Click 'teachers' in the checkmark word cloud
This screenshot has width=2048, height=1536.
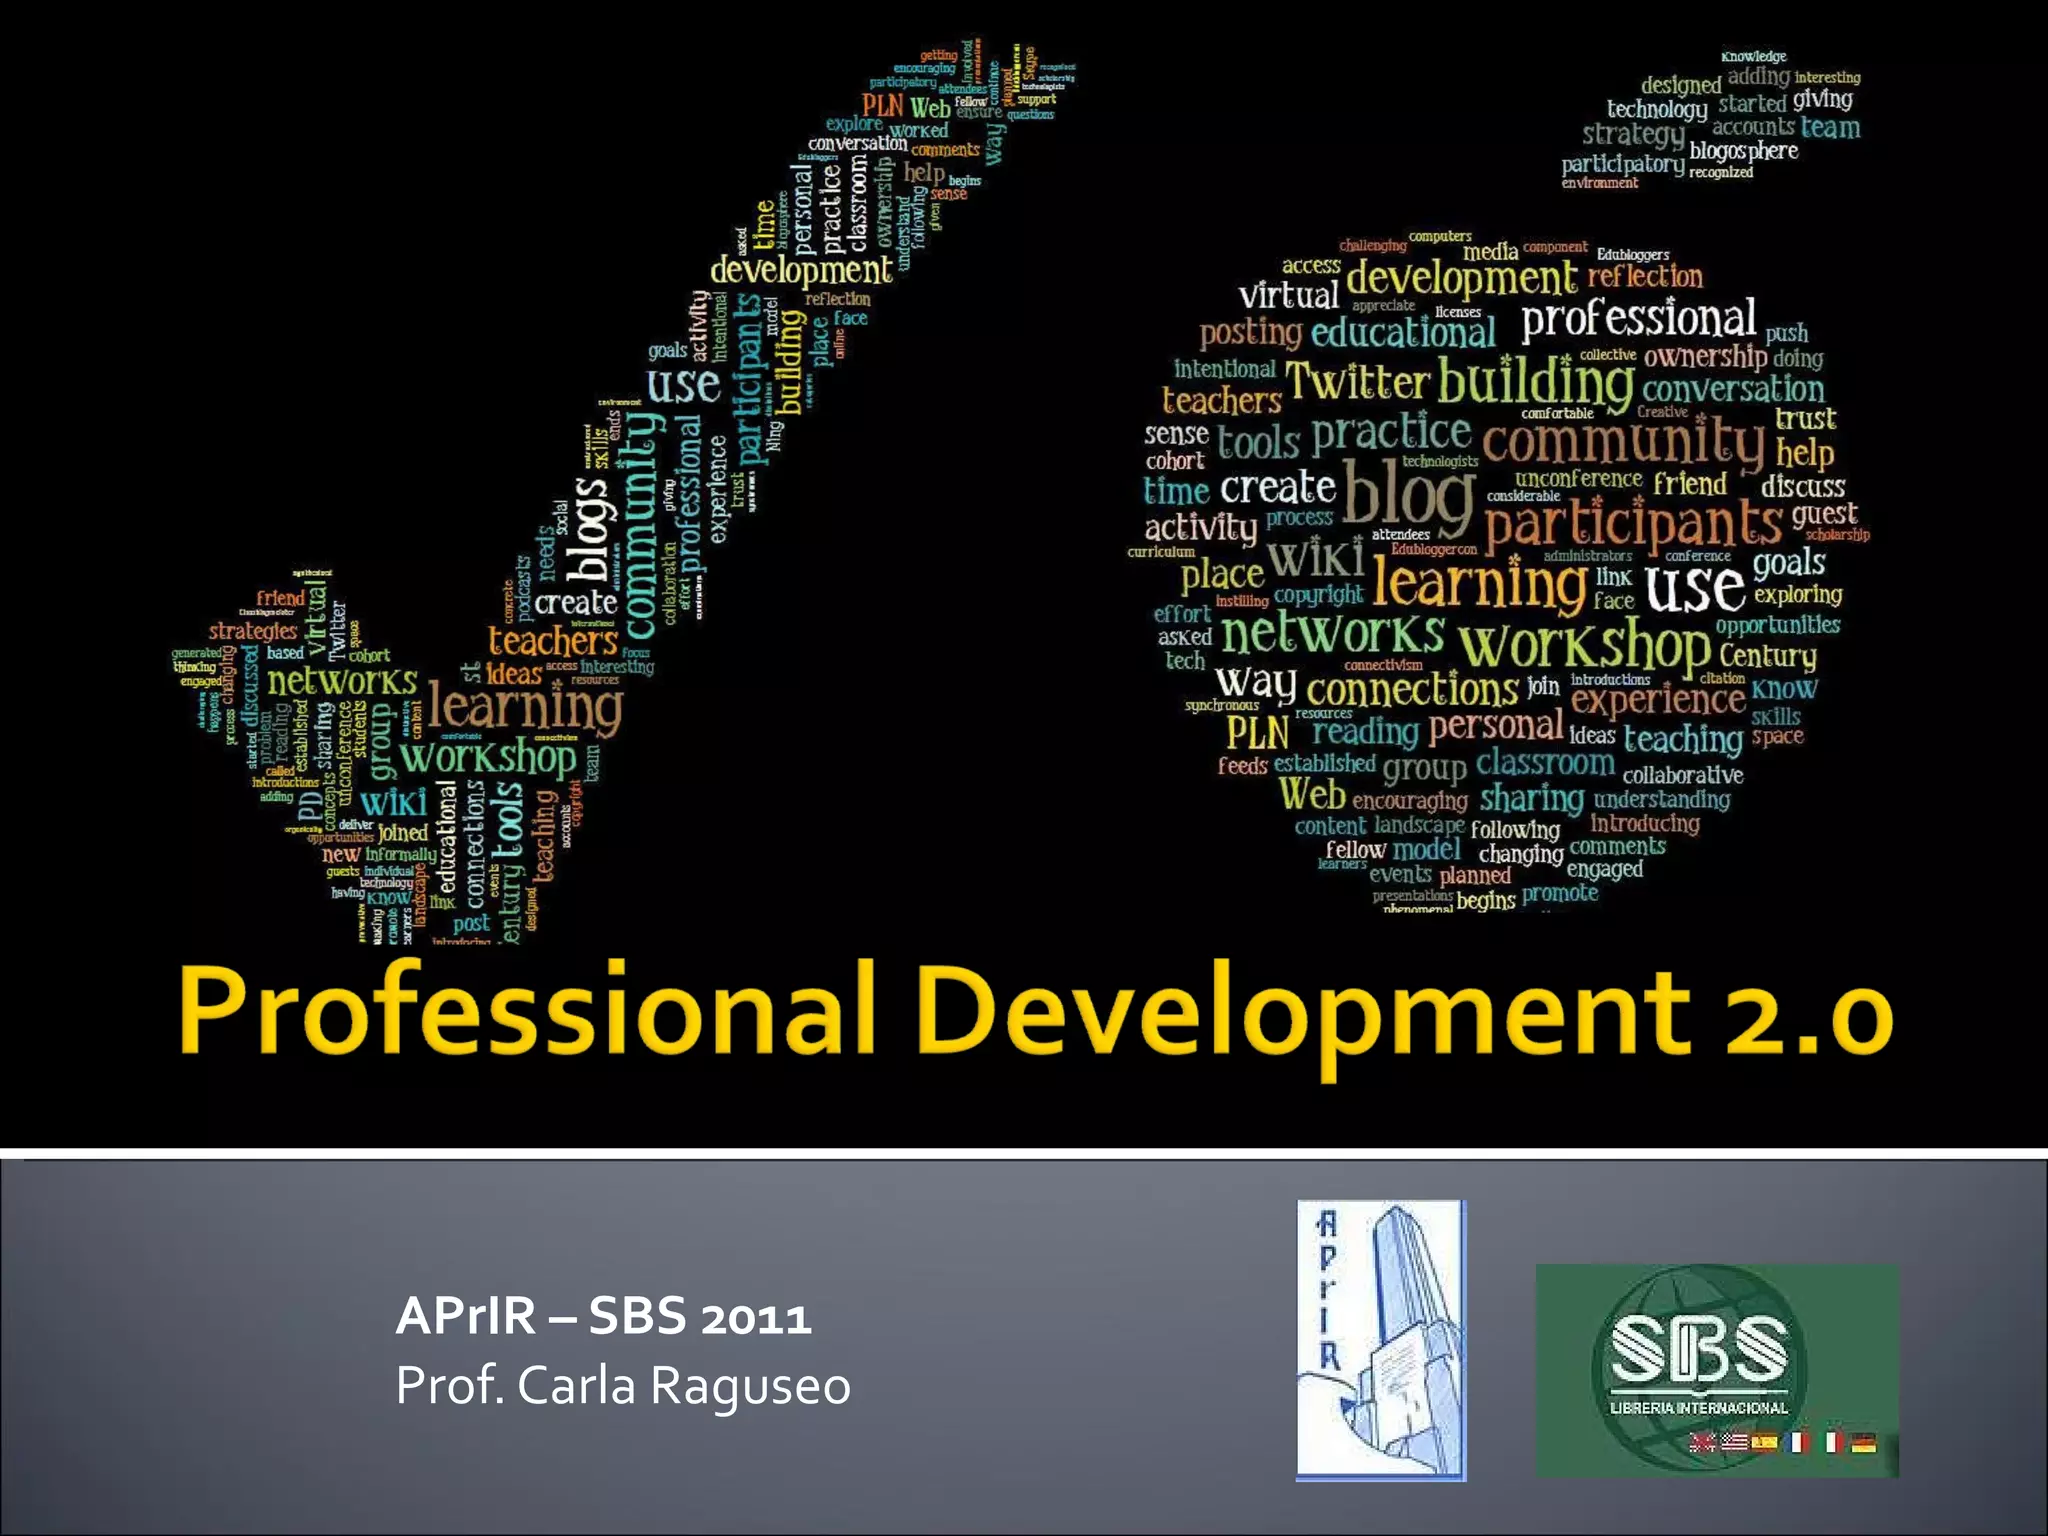pyautogui.click(x=553, y=641)
